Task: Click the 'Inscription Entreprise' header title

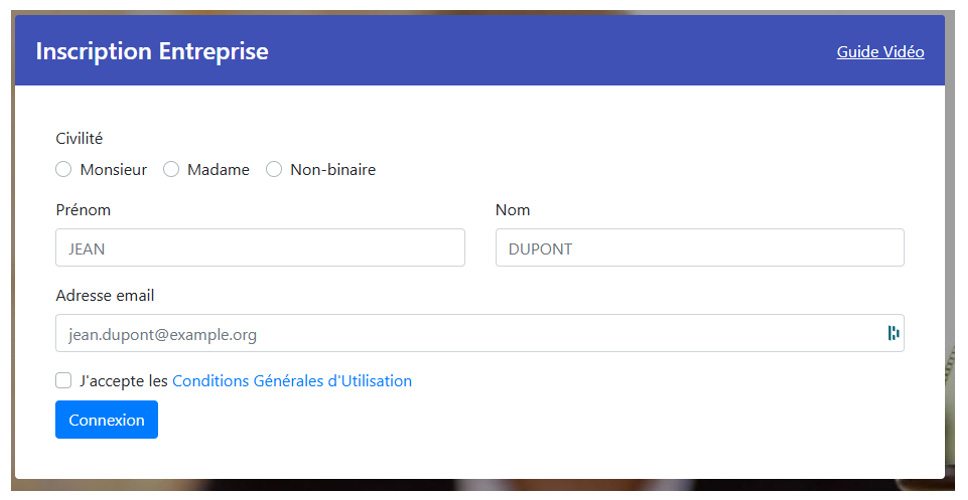Action: point(152,51)
